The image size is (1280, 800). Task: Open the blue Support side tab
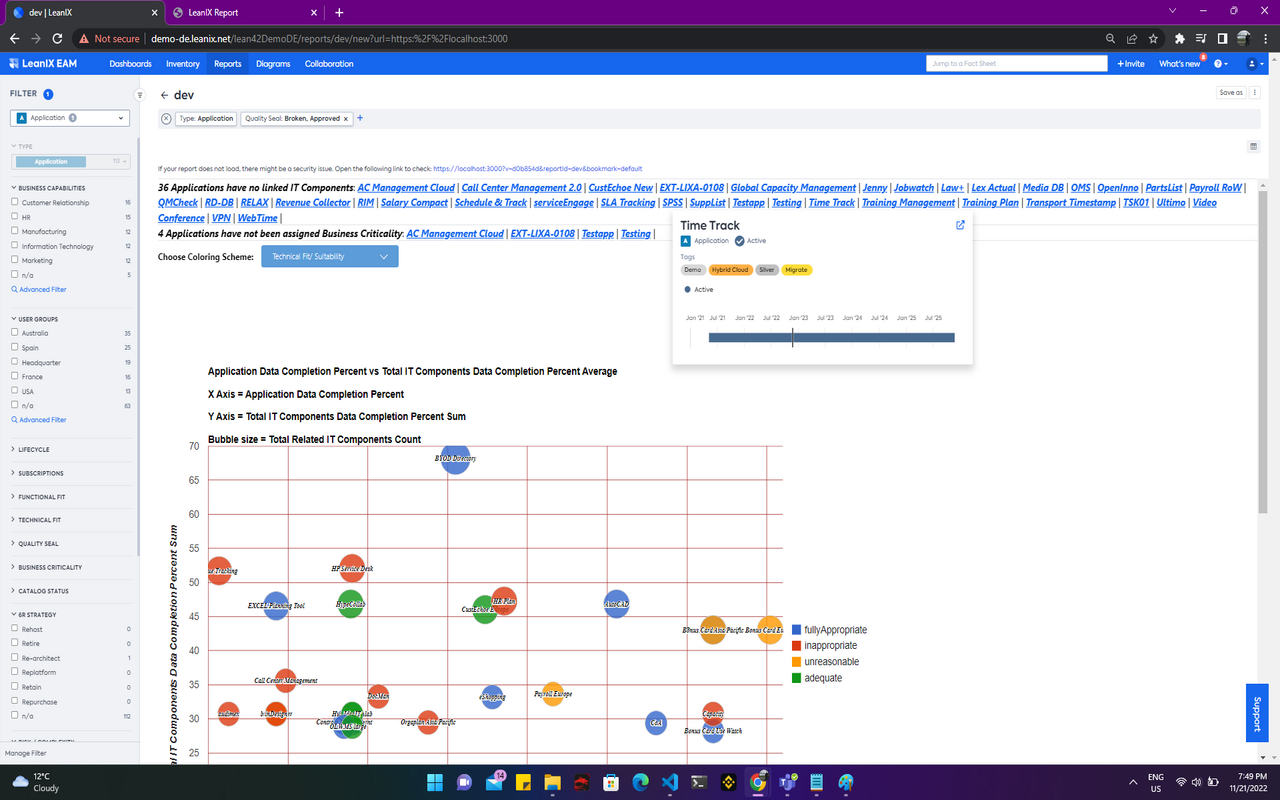(x=1257, y=712)
